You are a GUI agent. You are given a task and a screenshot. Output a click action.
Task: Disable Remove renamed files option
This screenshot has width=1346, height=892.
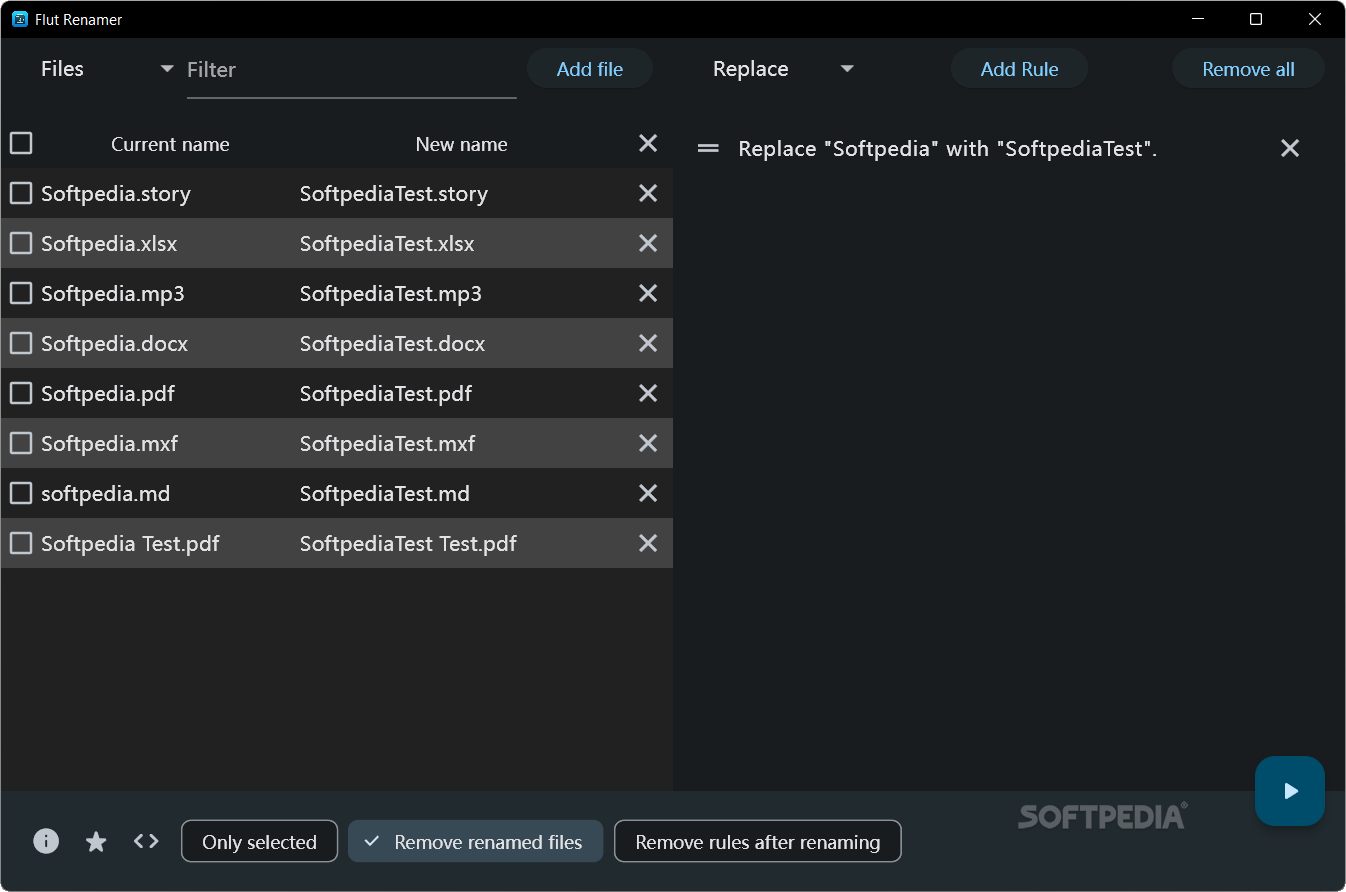coord(475,841)
